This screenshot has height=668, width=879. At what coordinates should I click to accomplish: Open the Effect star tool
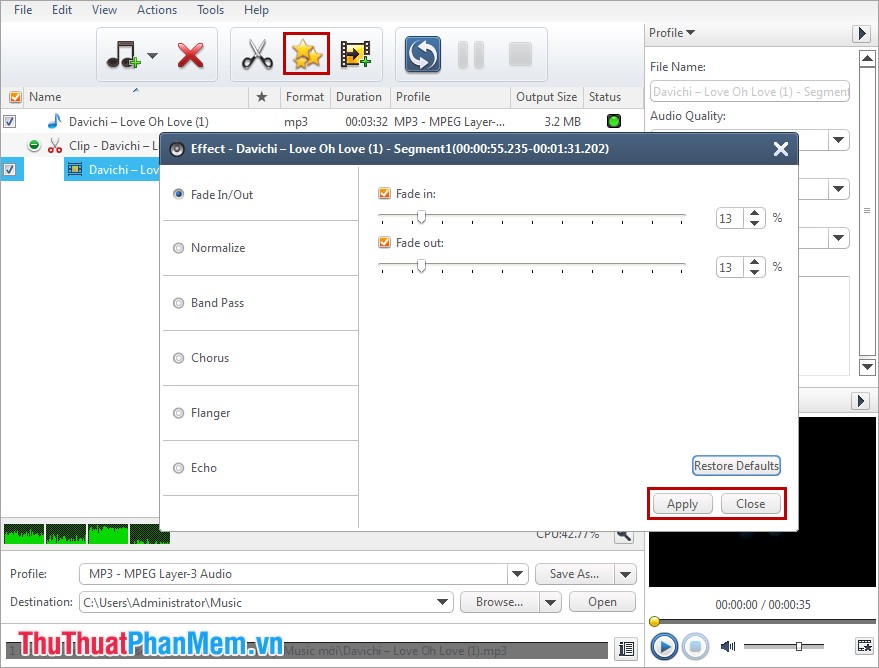pos(306,55)
